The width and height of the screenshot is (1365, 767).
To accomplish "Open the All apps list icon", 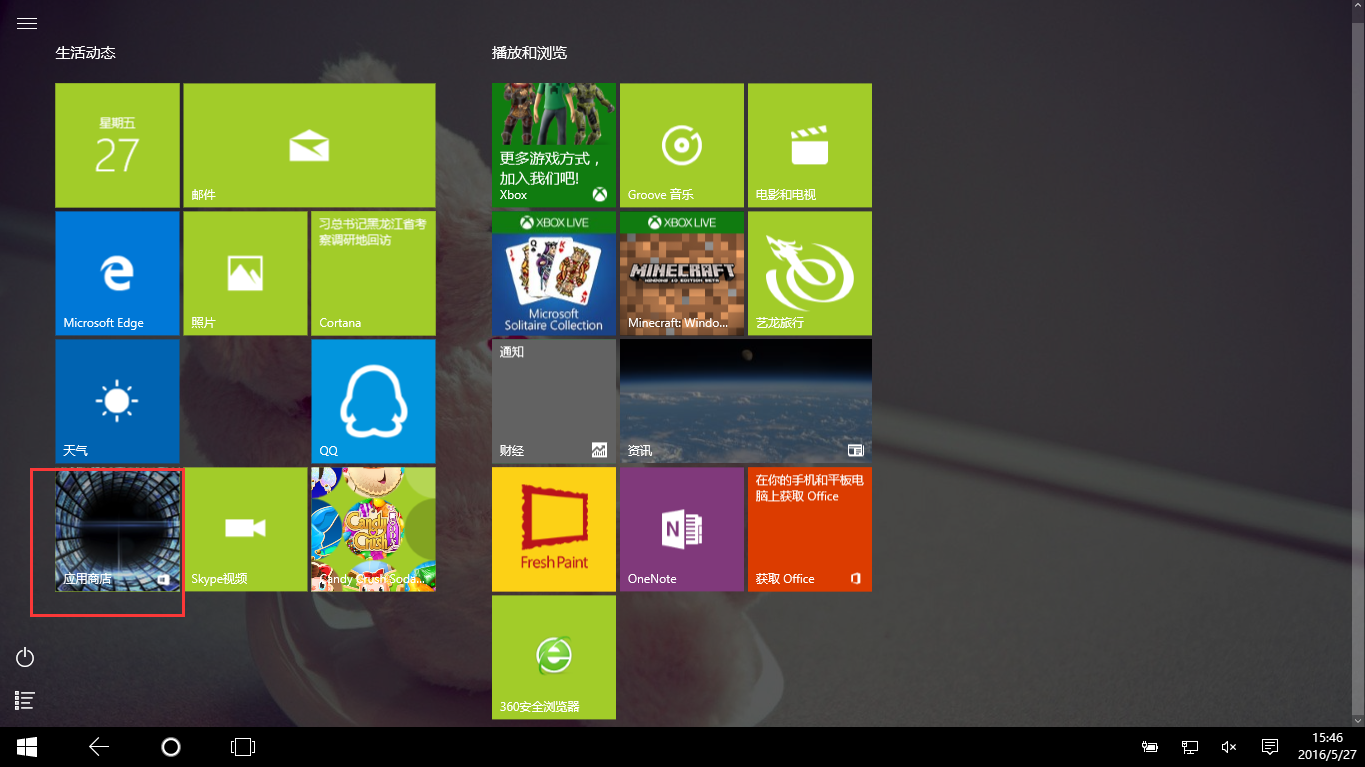I will [26, 701].
